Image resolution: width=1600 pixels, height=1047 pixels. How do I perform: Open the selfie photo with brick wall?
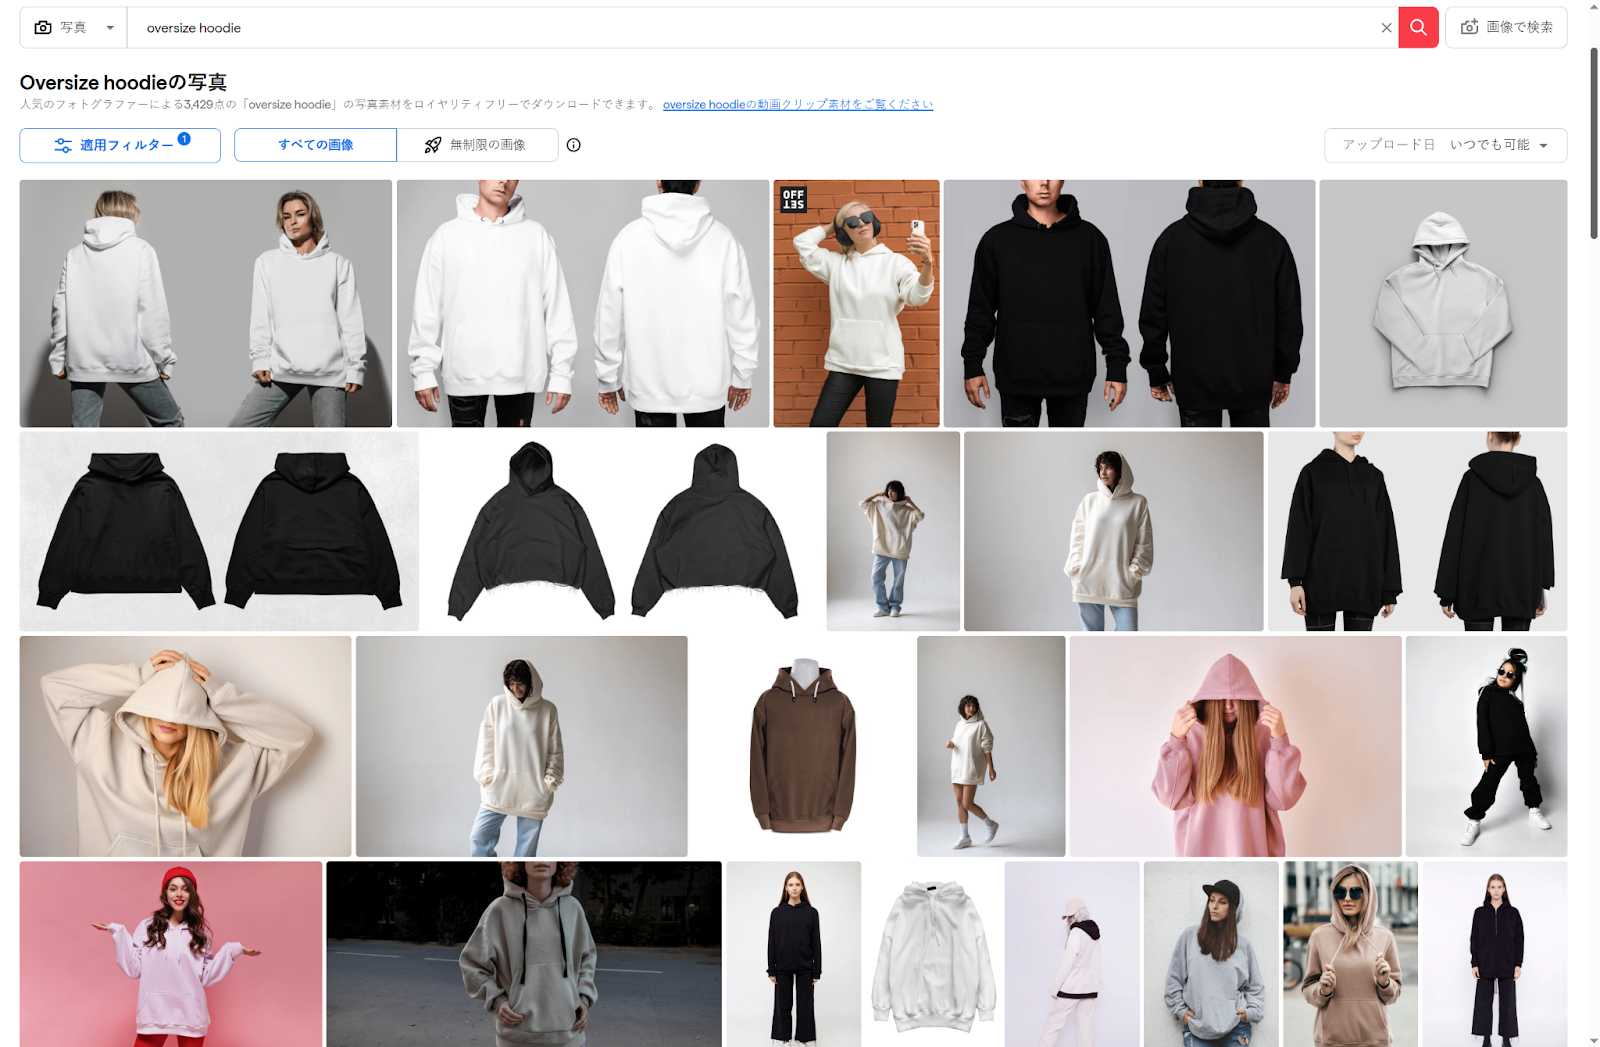(x=856, y=303)
